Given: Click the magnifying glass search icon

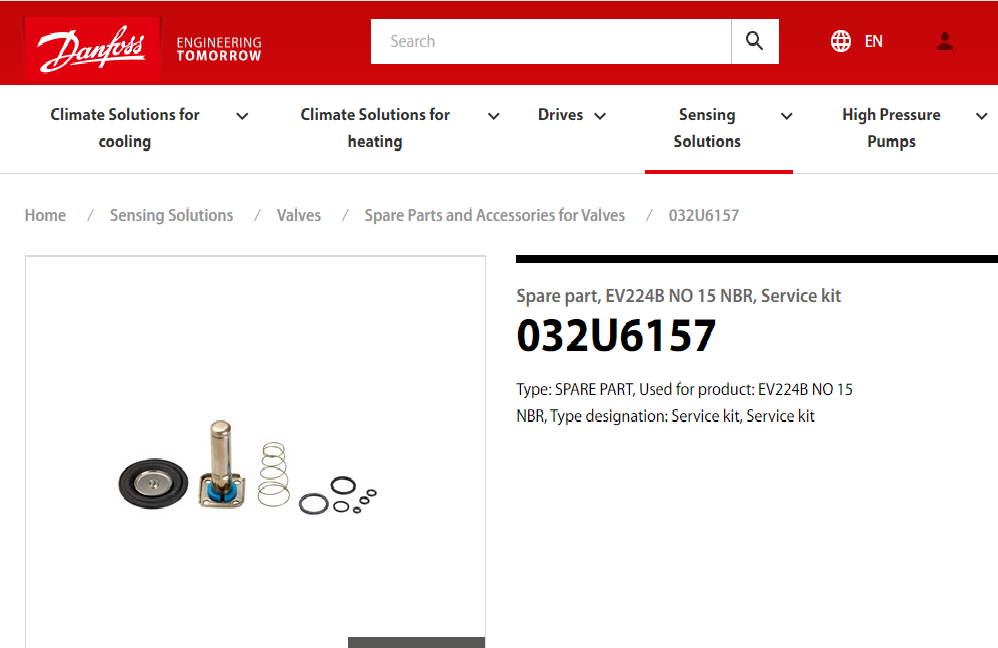Looking at the screenshot, I should coord(755,42).
